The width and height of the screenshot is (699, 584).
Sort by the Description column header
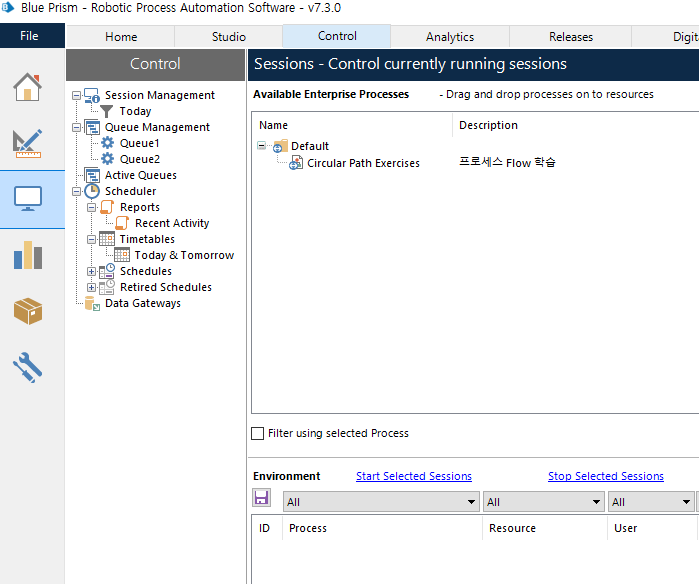(x=575, y=125)
